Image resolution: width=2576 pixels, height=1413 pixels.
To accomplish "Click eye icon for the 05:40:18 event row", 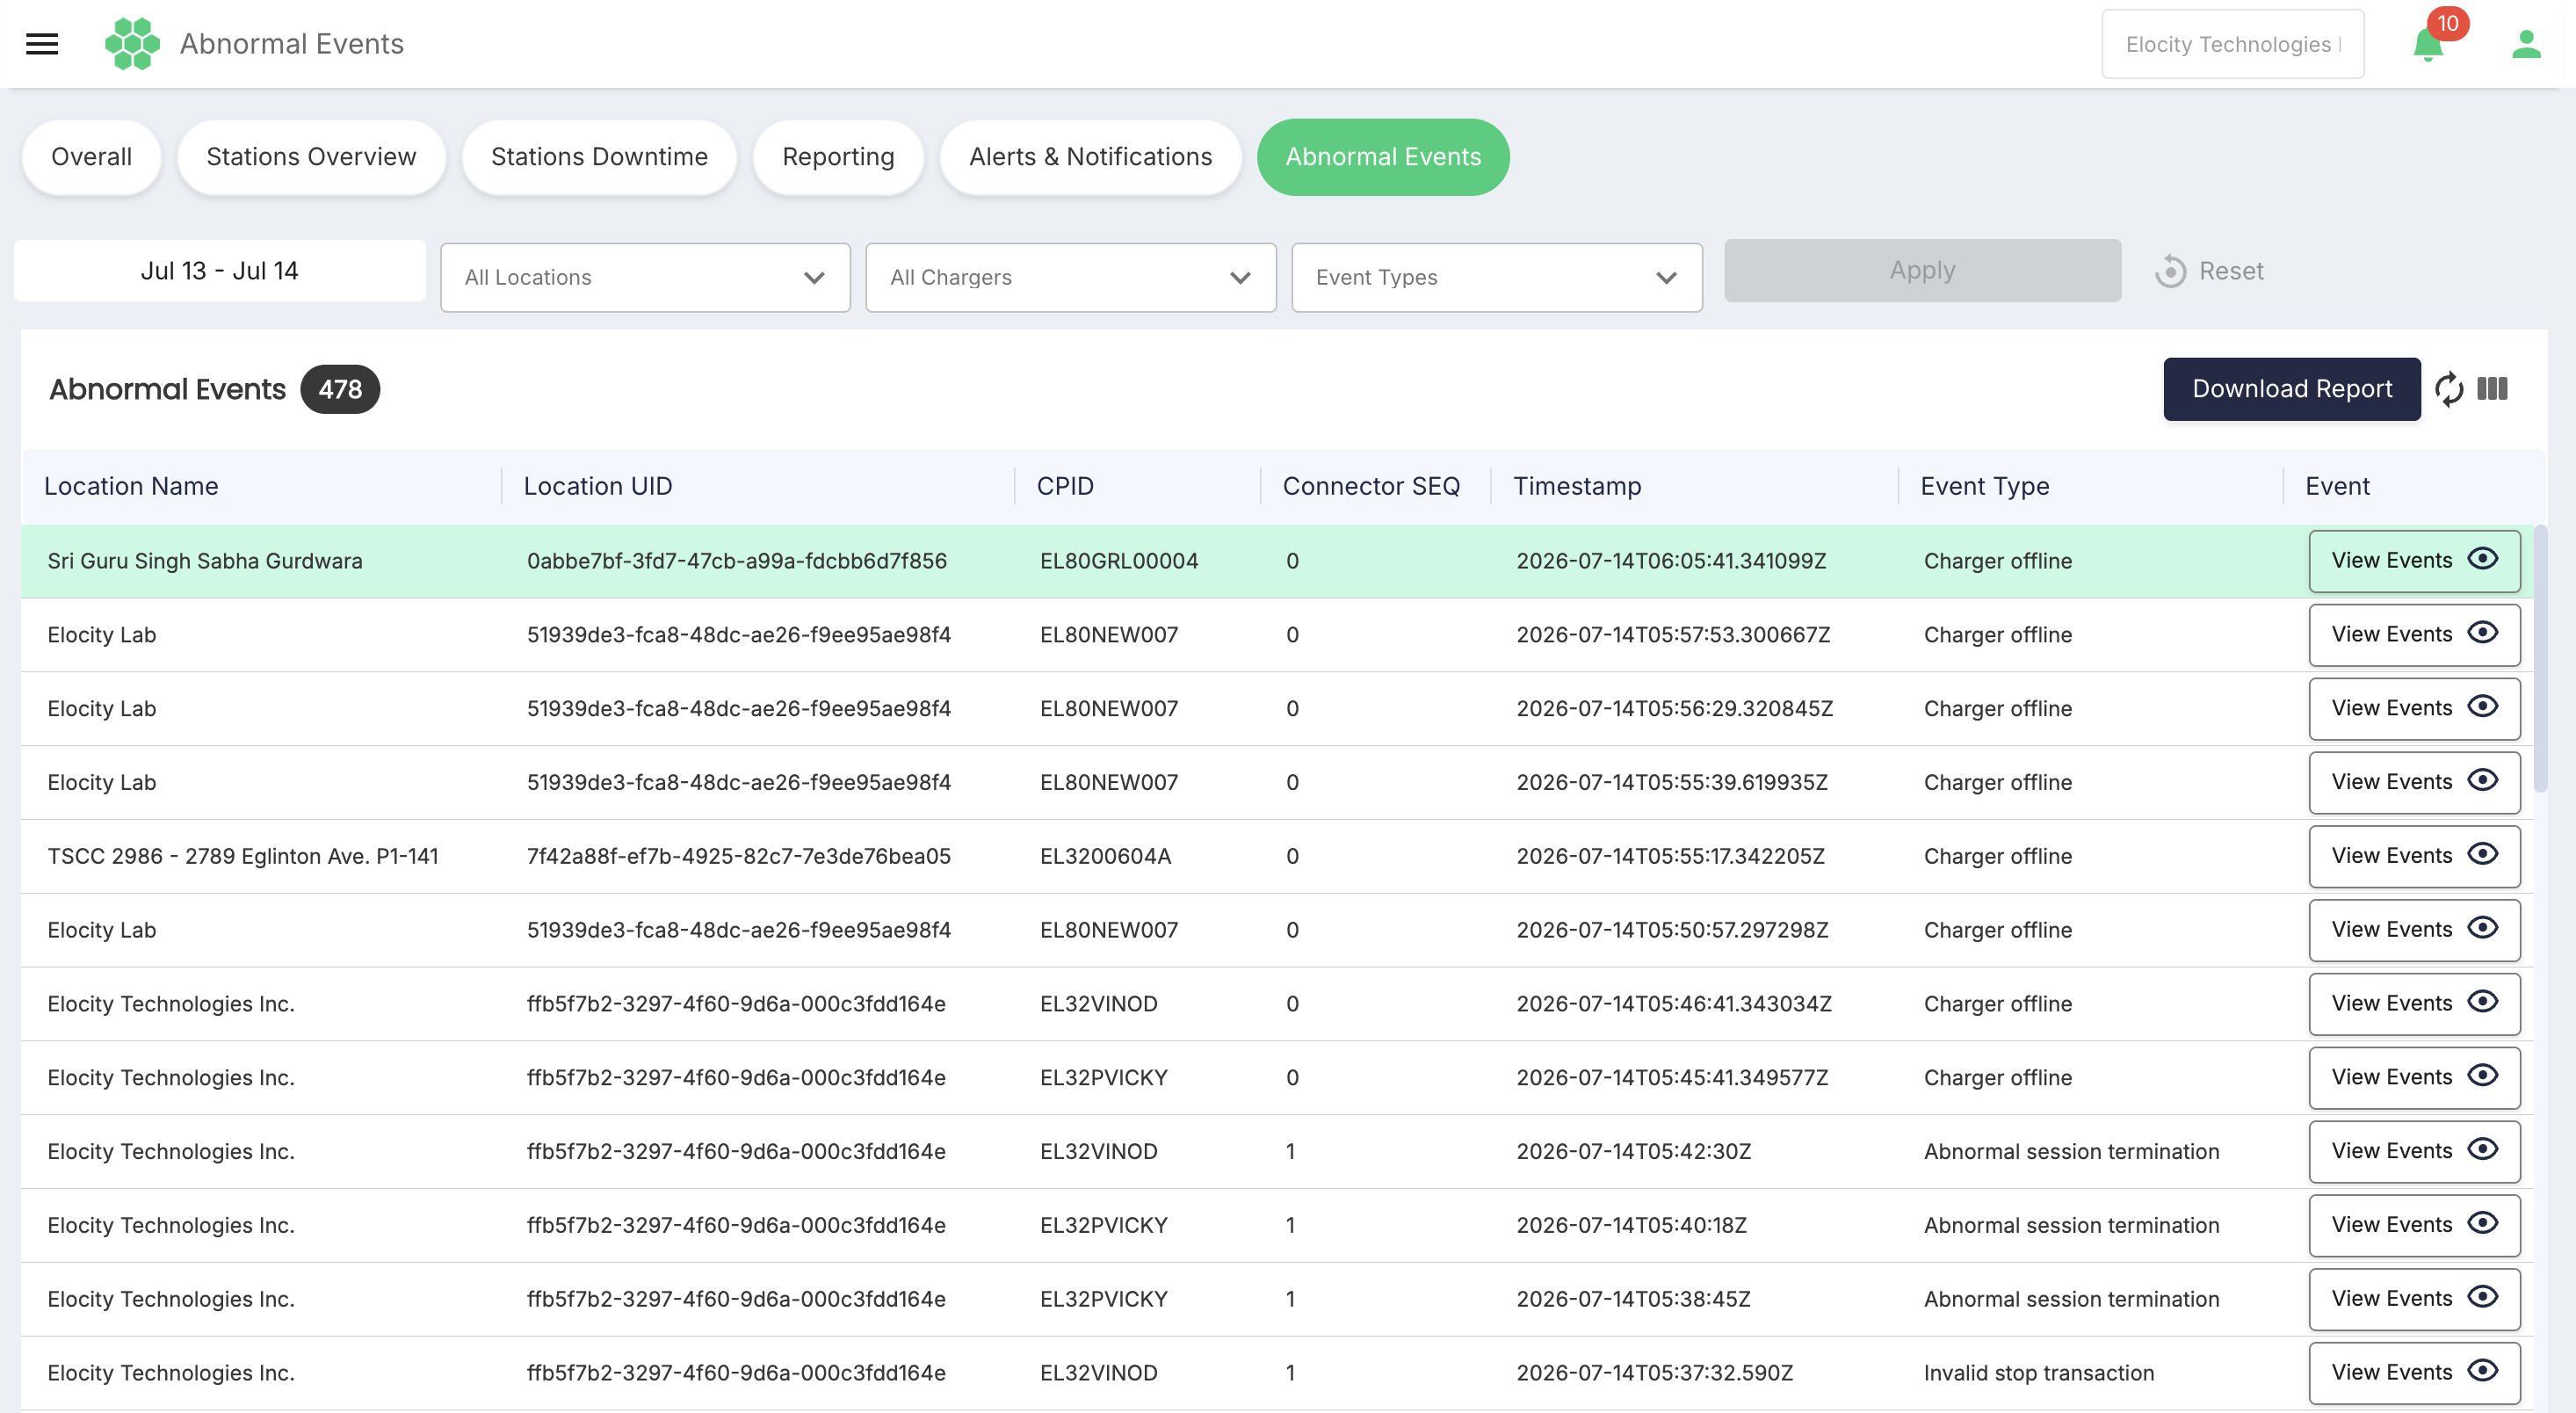I will [x=2482, y=1225].
